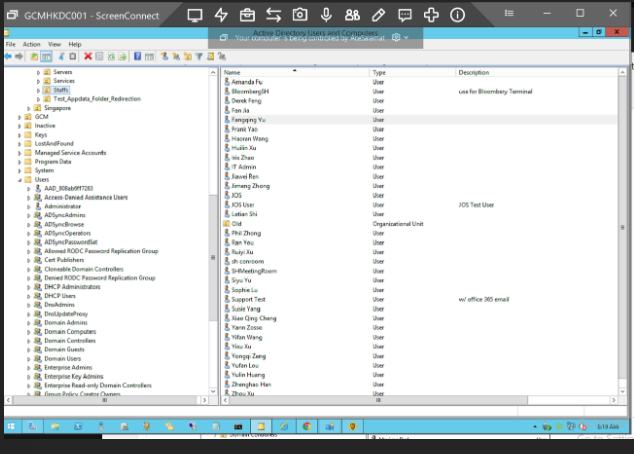The height and width of the screenshot is (454, 634).
Task: Click the Create new user toolbar icon
Action: pyautogui.click(x=164, y=56)
